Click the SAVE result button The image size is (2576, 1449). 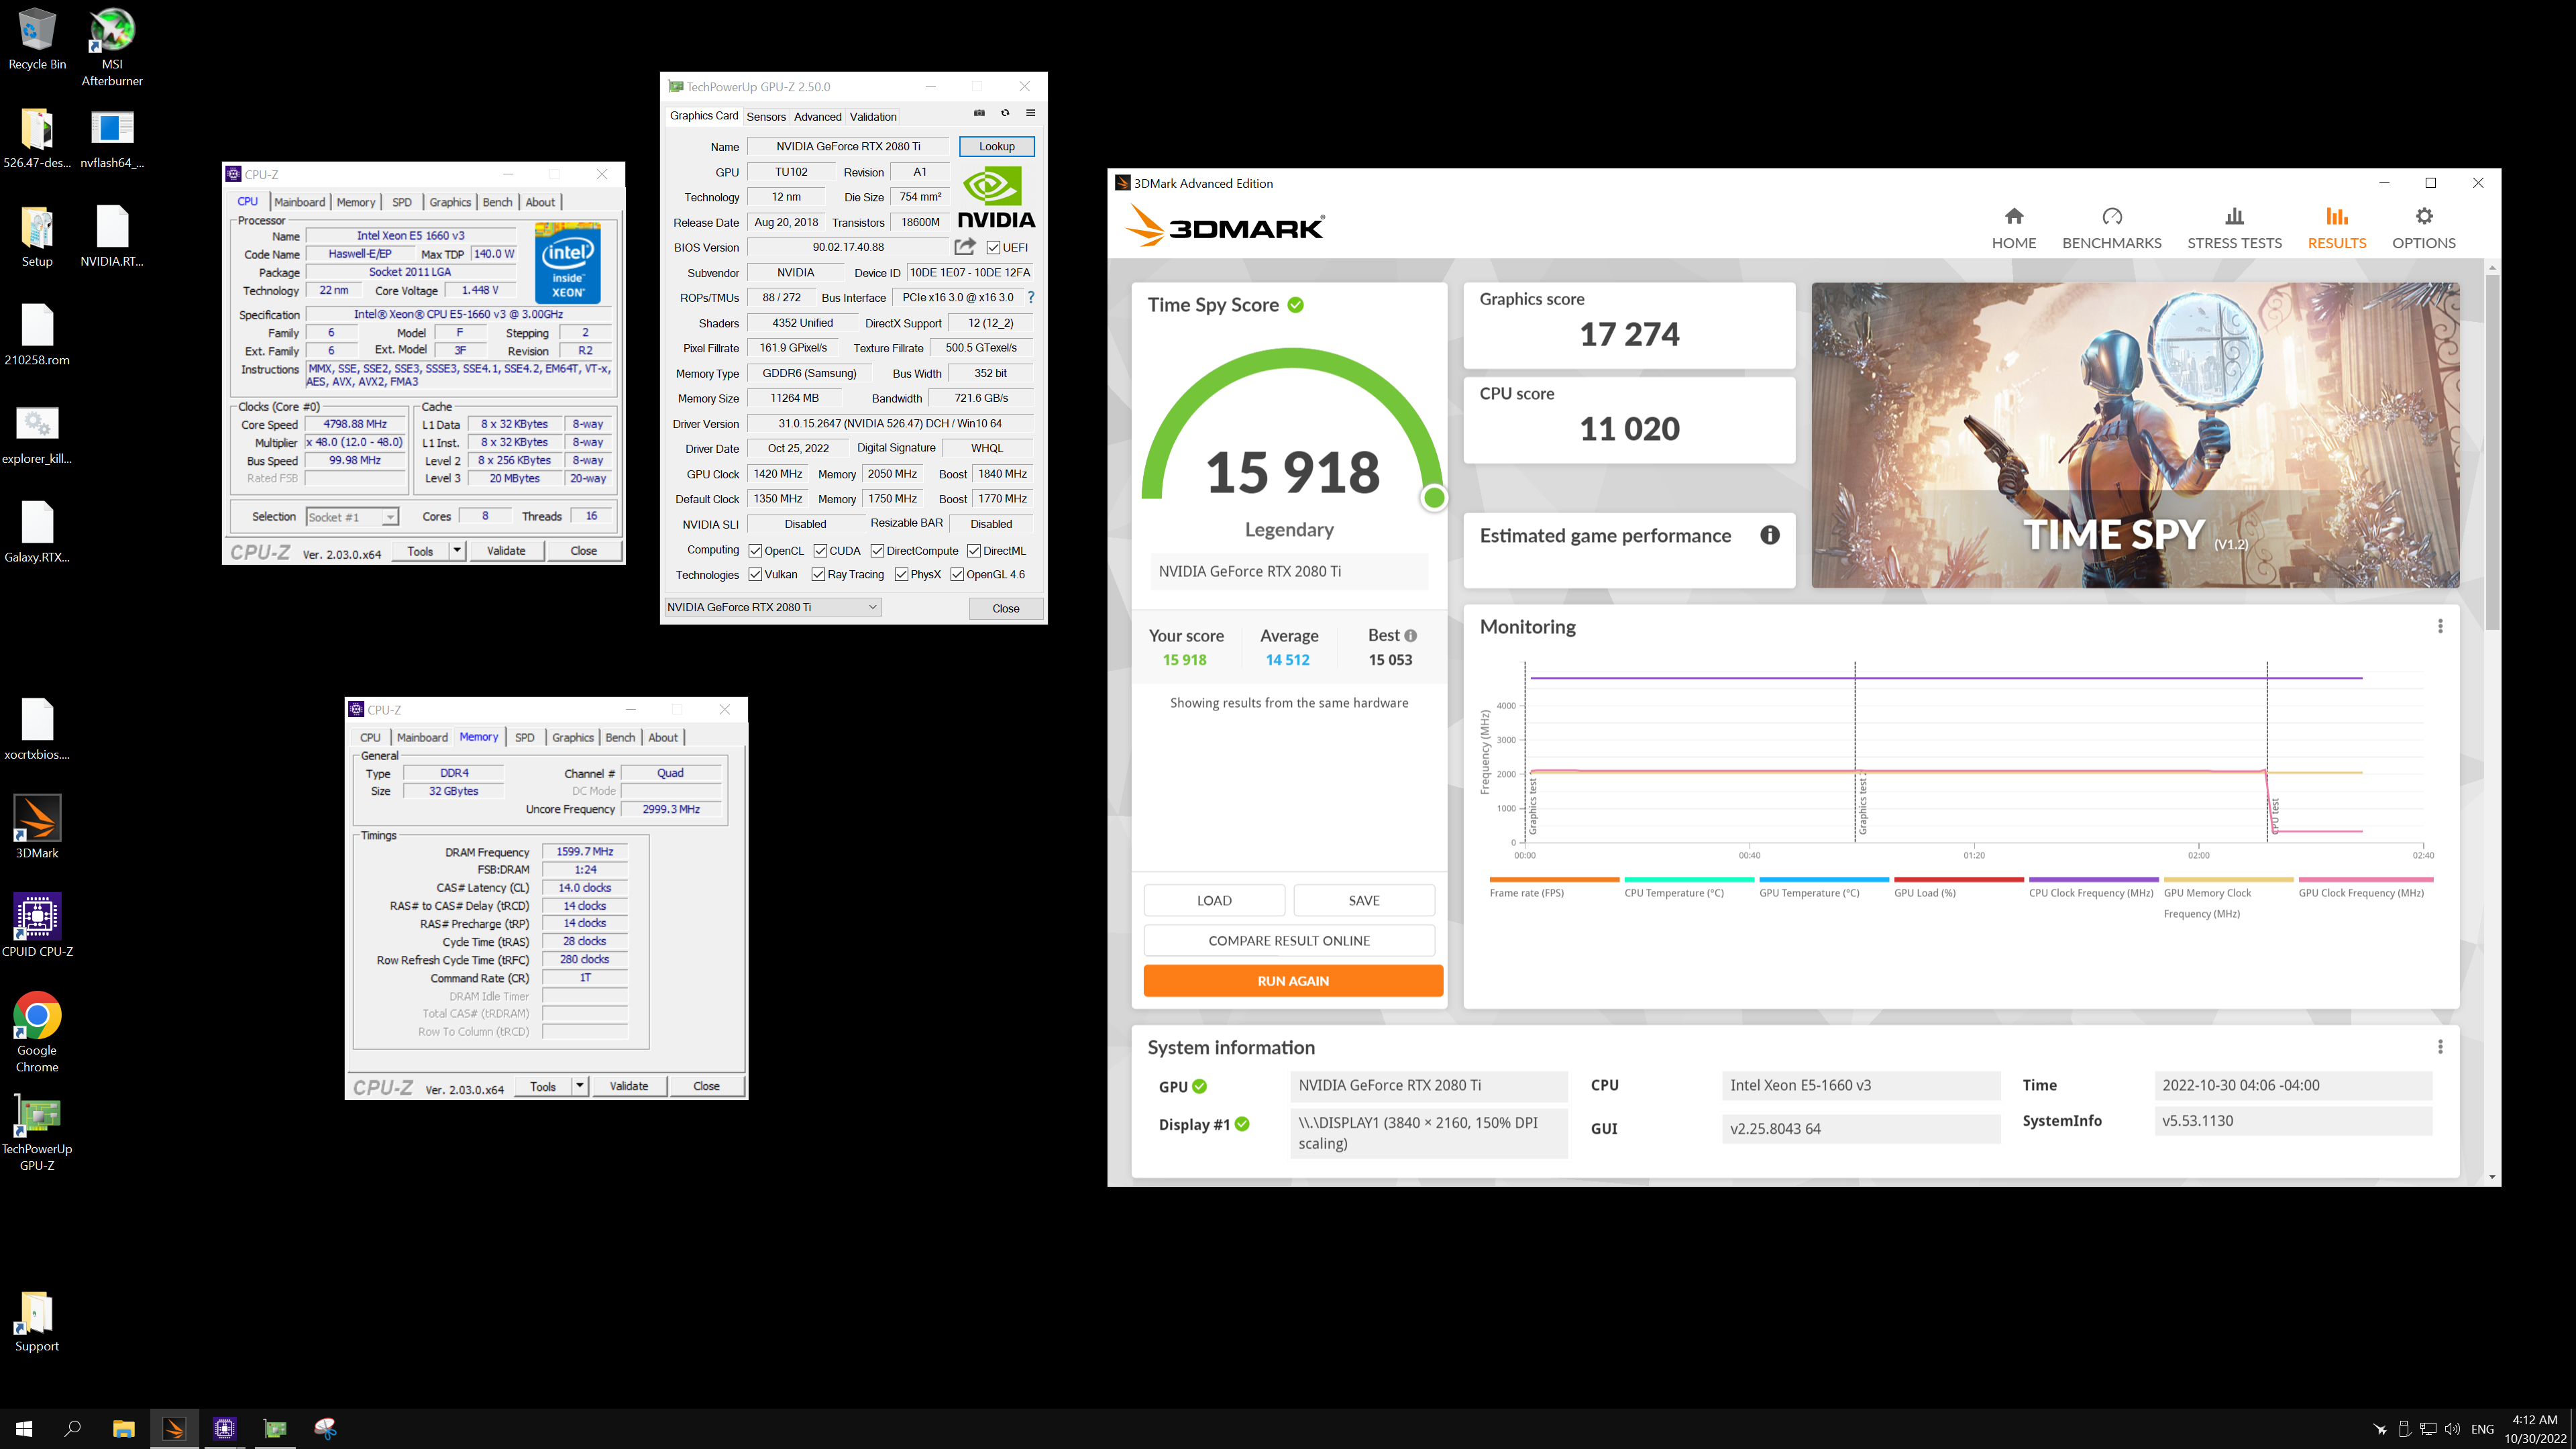(x=1364, y=900)
